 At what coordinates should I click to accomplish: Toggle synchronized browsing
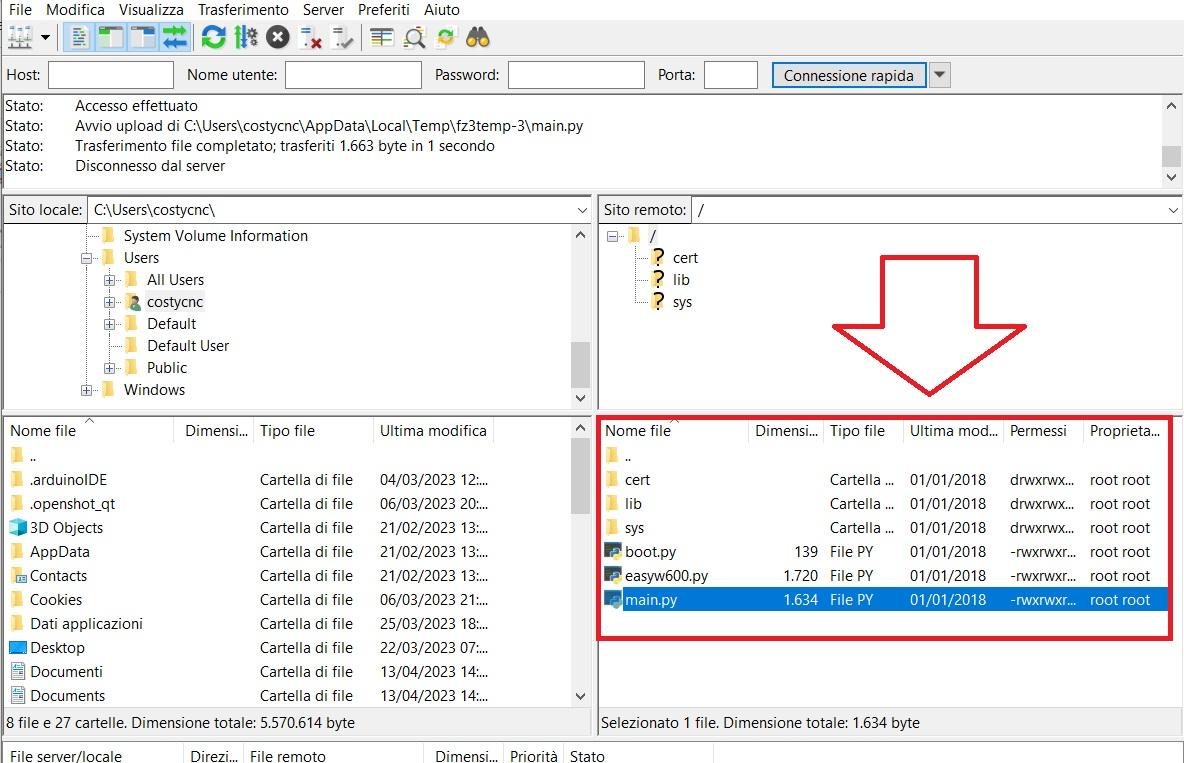point(446,37)
